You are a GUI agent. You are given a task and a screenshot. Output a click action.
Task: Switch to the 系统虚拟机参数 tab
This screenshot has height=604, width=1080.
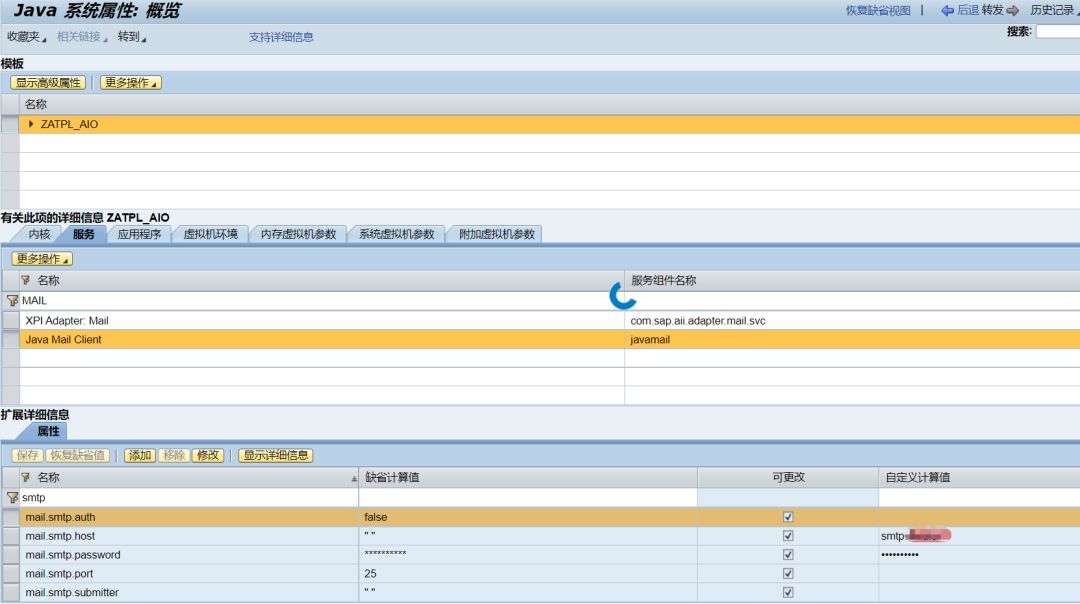397,234
